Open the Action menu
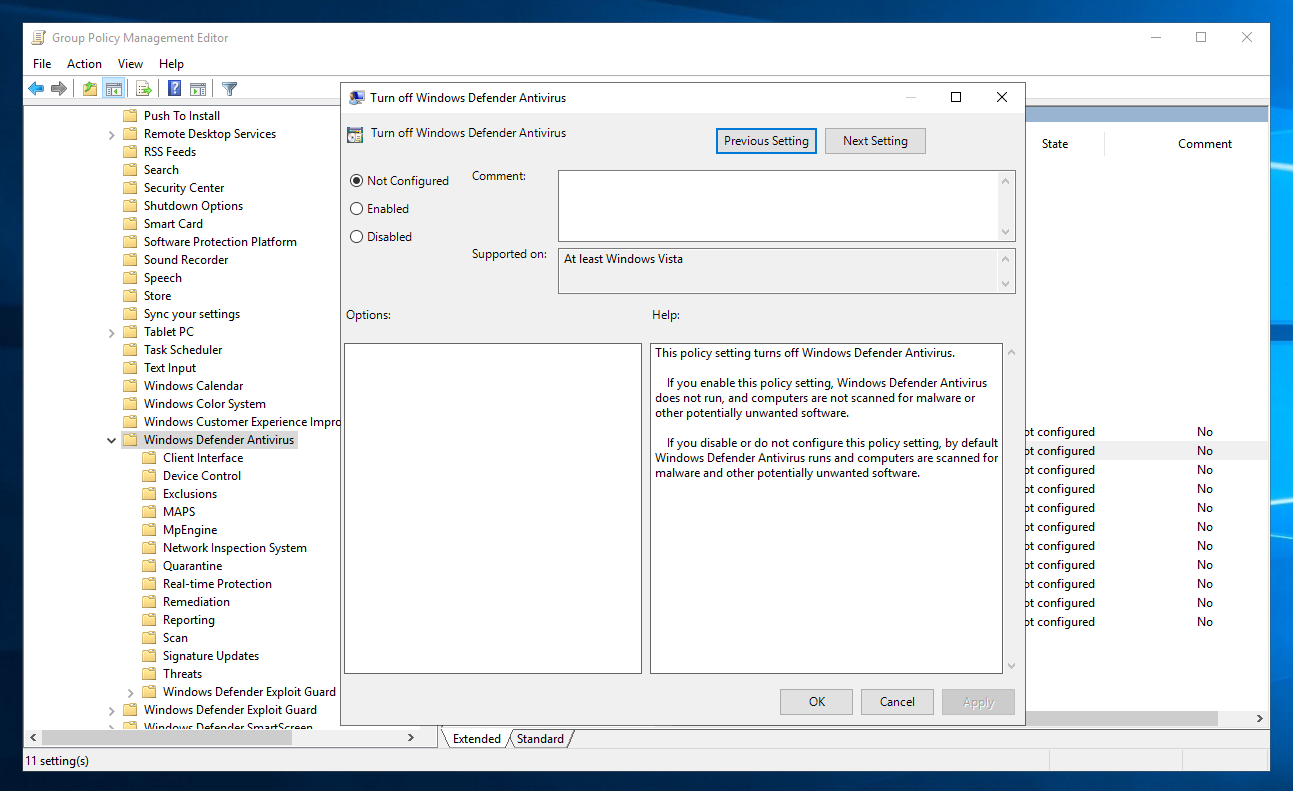1293x791 pixels. pos(84,64)
